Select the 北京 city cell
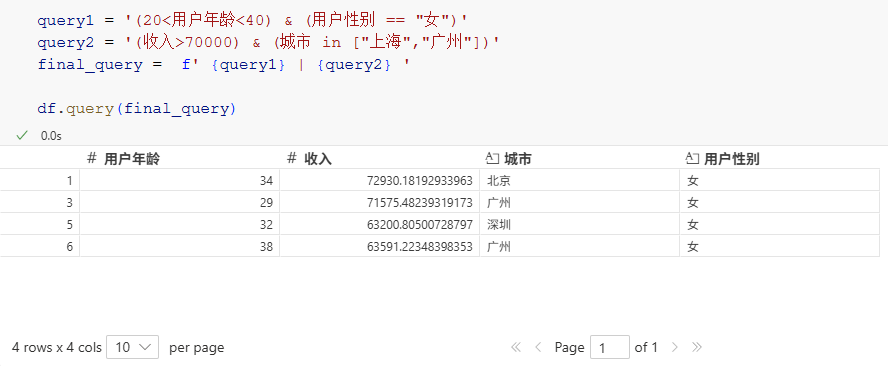The width and height of the screenshot is (888, 366). (579, 181)
